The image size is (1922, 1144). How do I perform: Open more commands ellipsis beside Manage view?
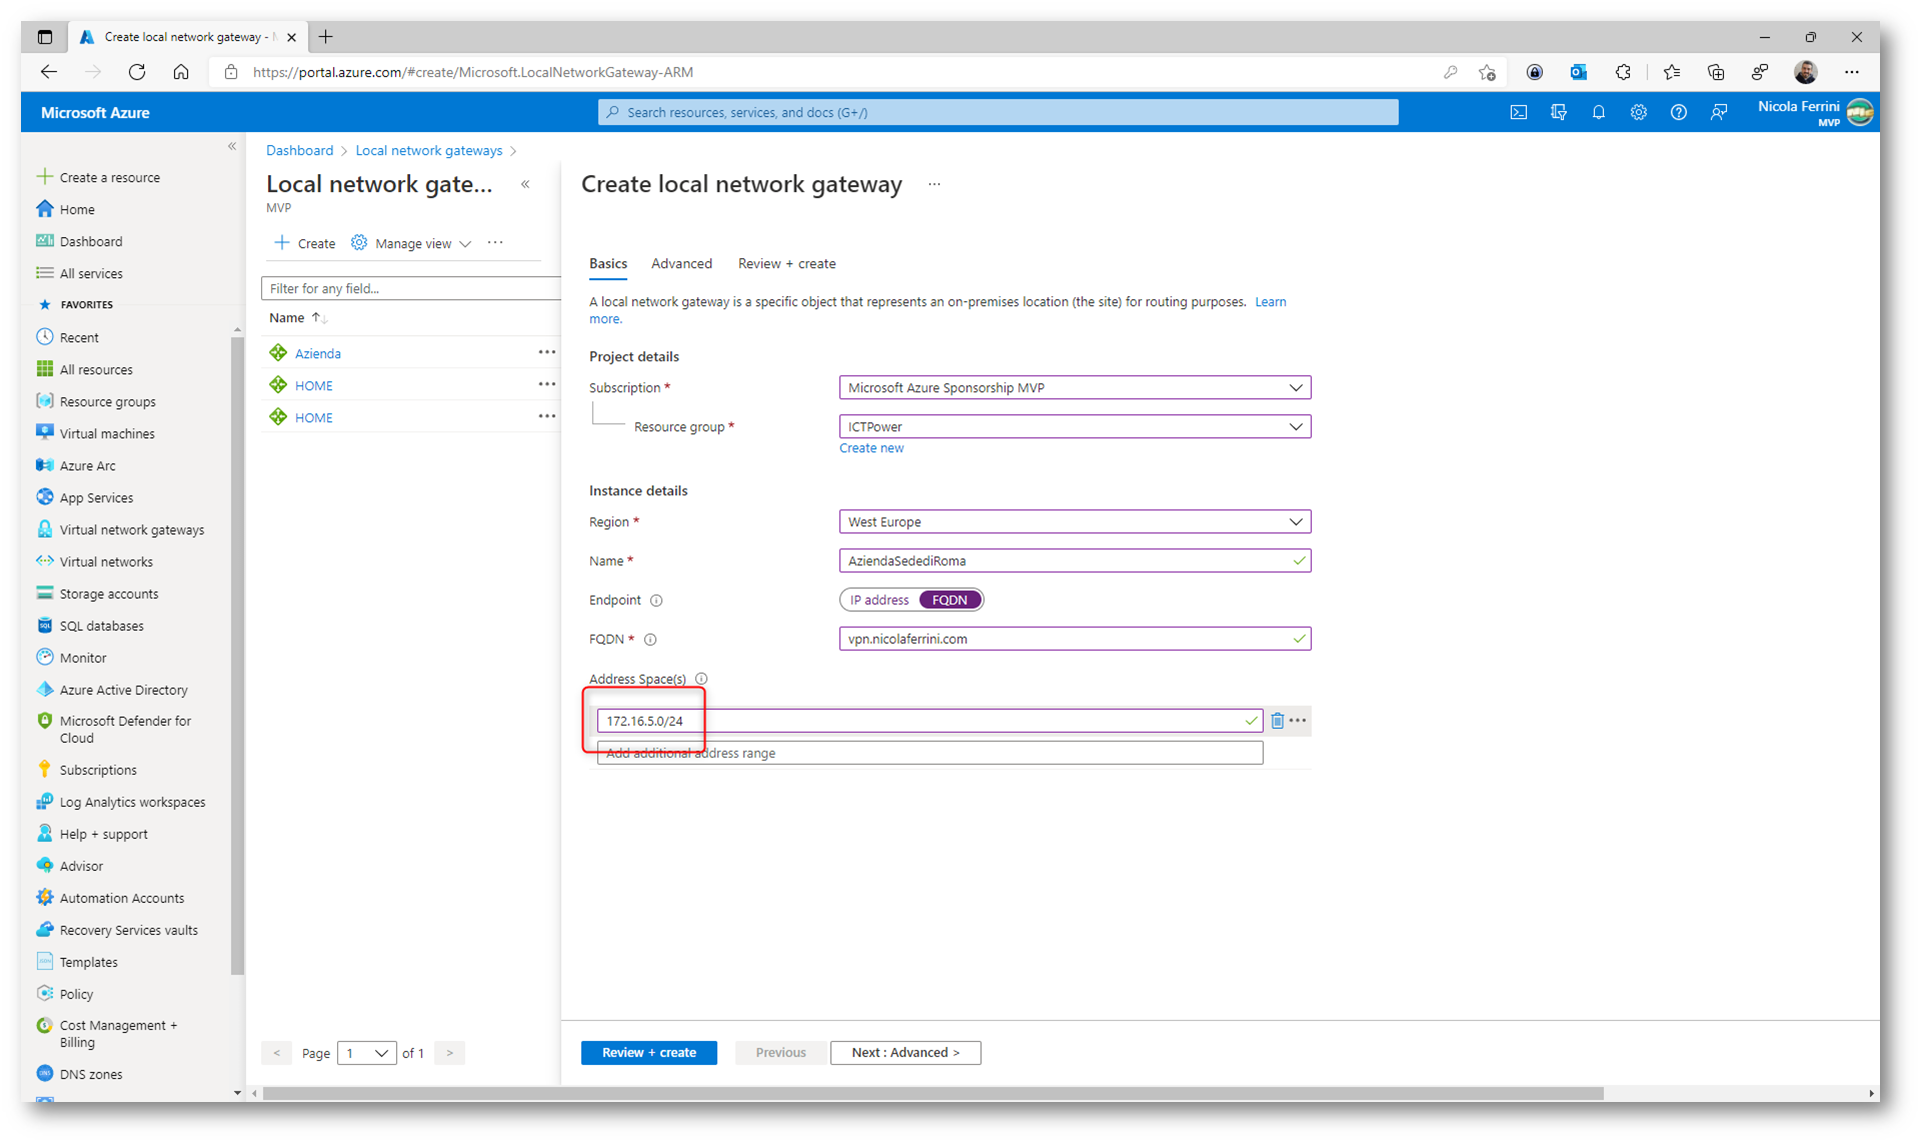[496, 243]
